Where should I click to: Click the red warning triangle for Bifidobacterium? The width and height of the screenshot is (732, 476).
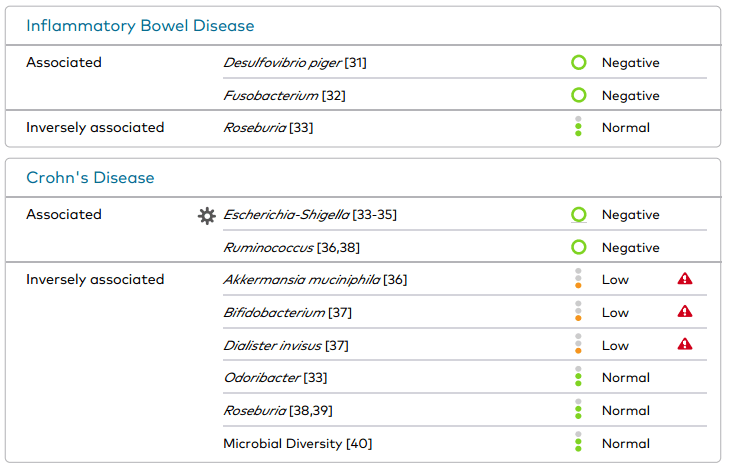(685, 312)
